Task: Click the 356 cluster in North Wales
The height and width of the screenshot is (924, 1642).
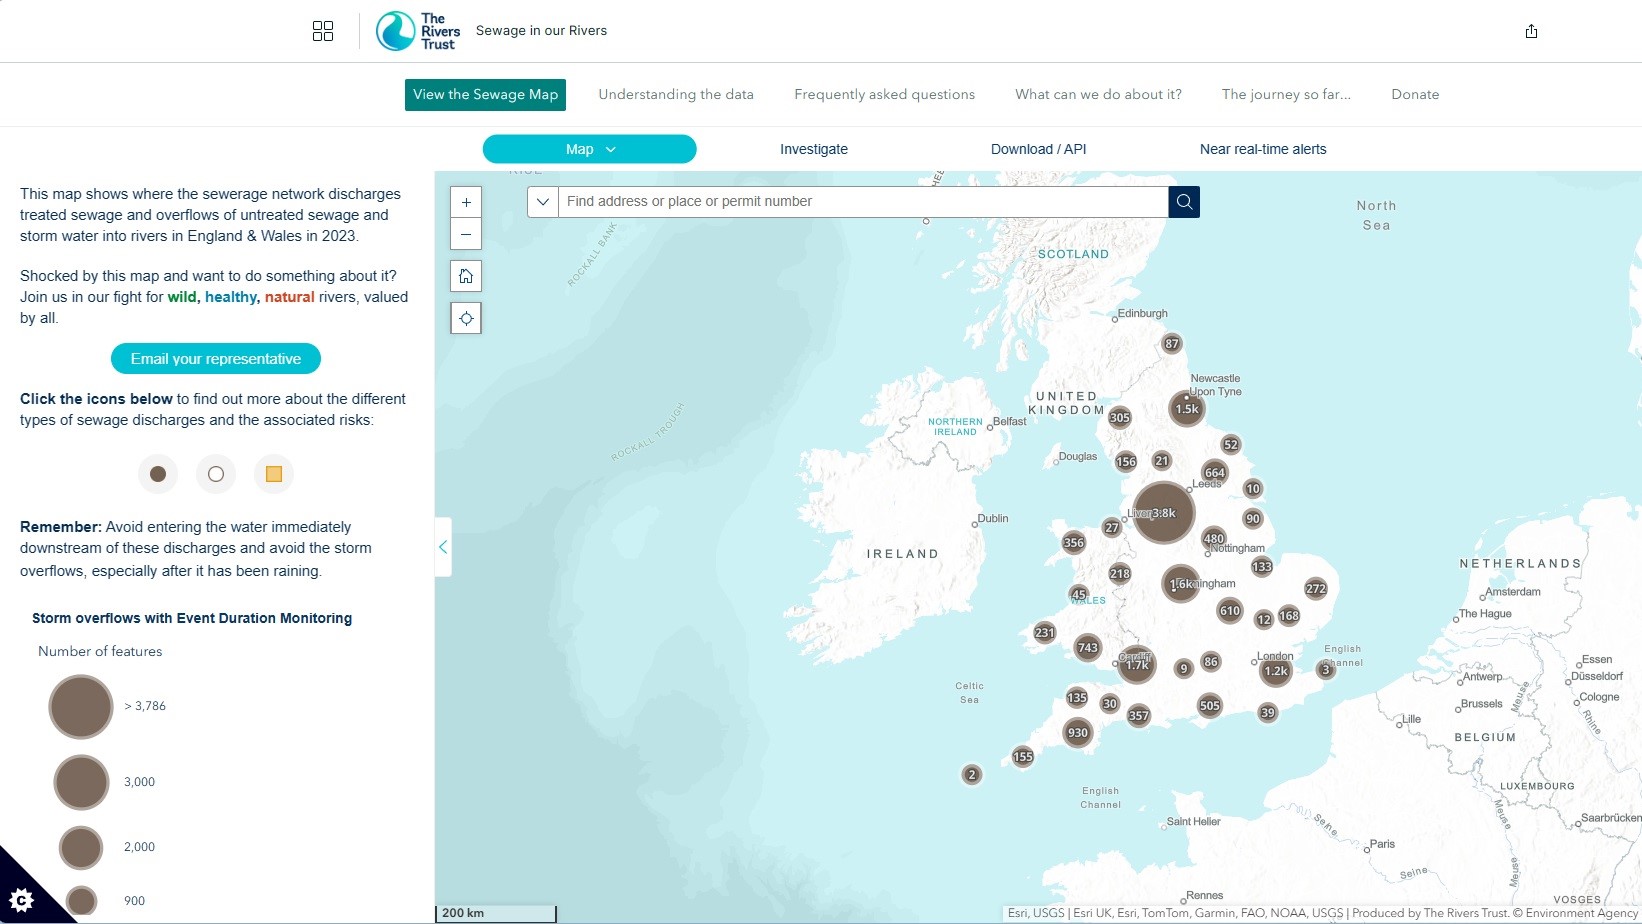Action: tap(1074, 543)
